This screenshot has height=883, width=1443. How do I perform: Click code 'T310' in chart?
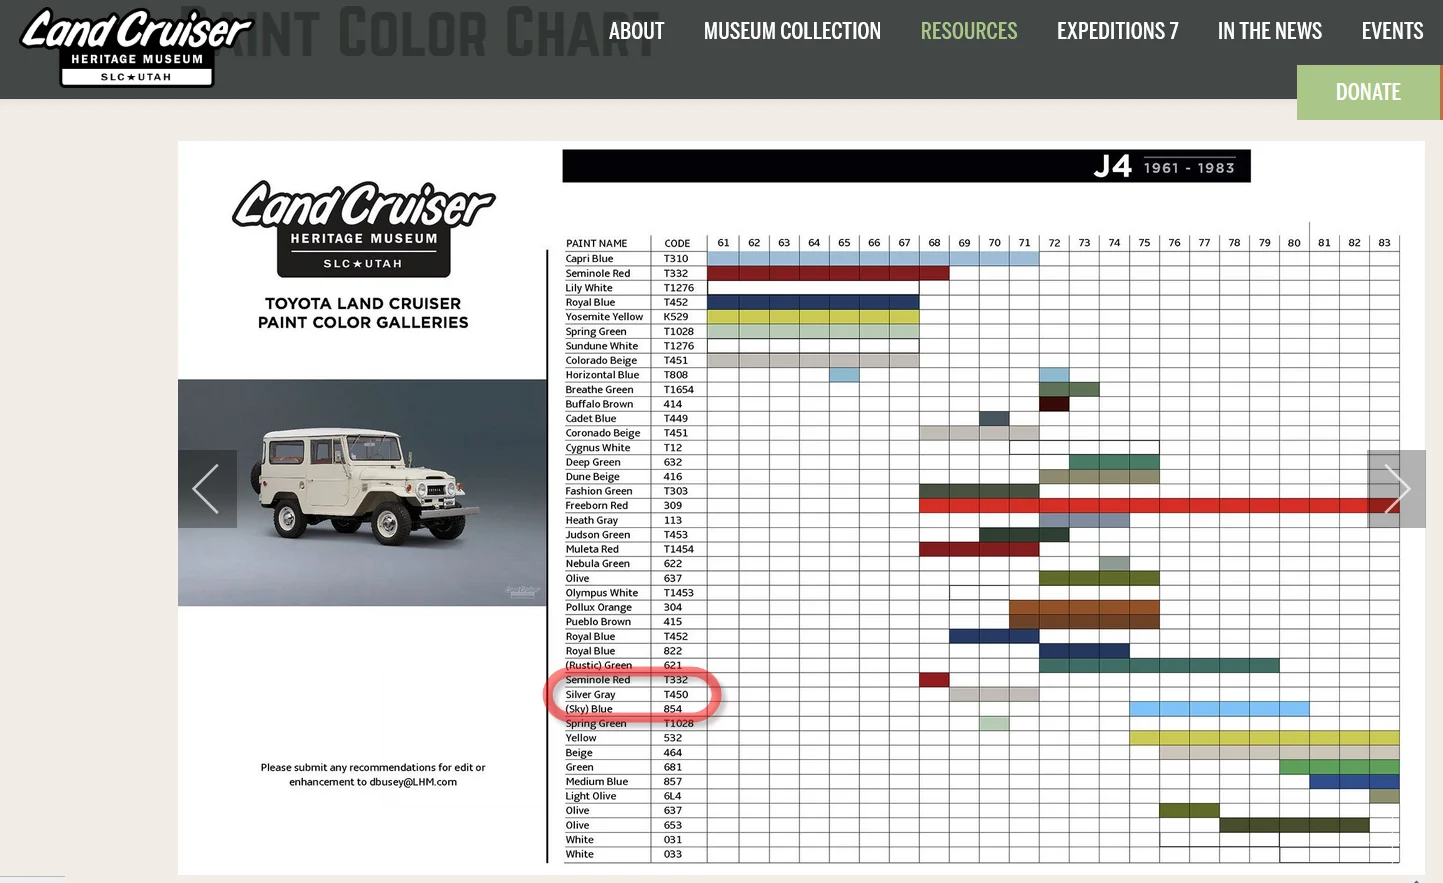(676, 259)
